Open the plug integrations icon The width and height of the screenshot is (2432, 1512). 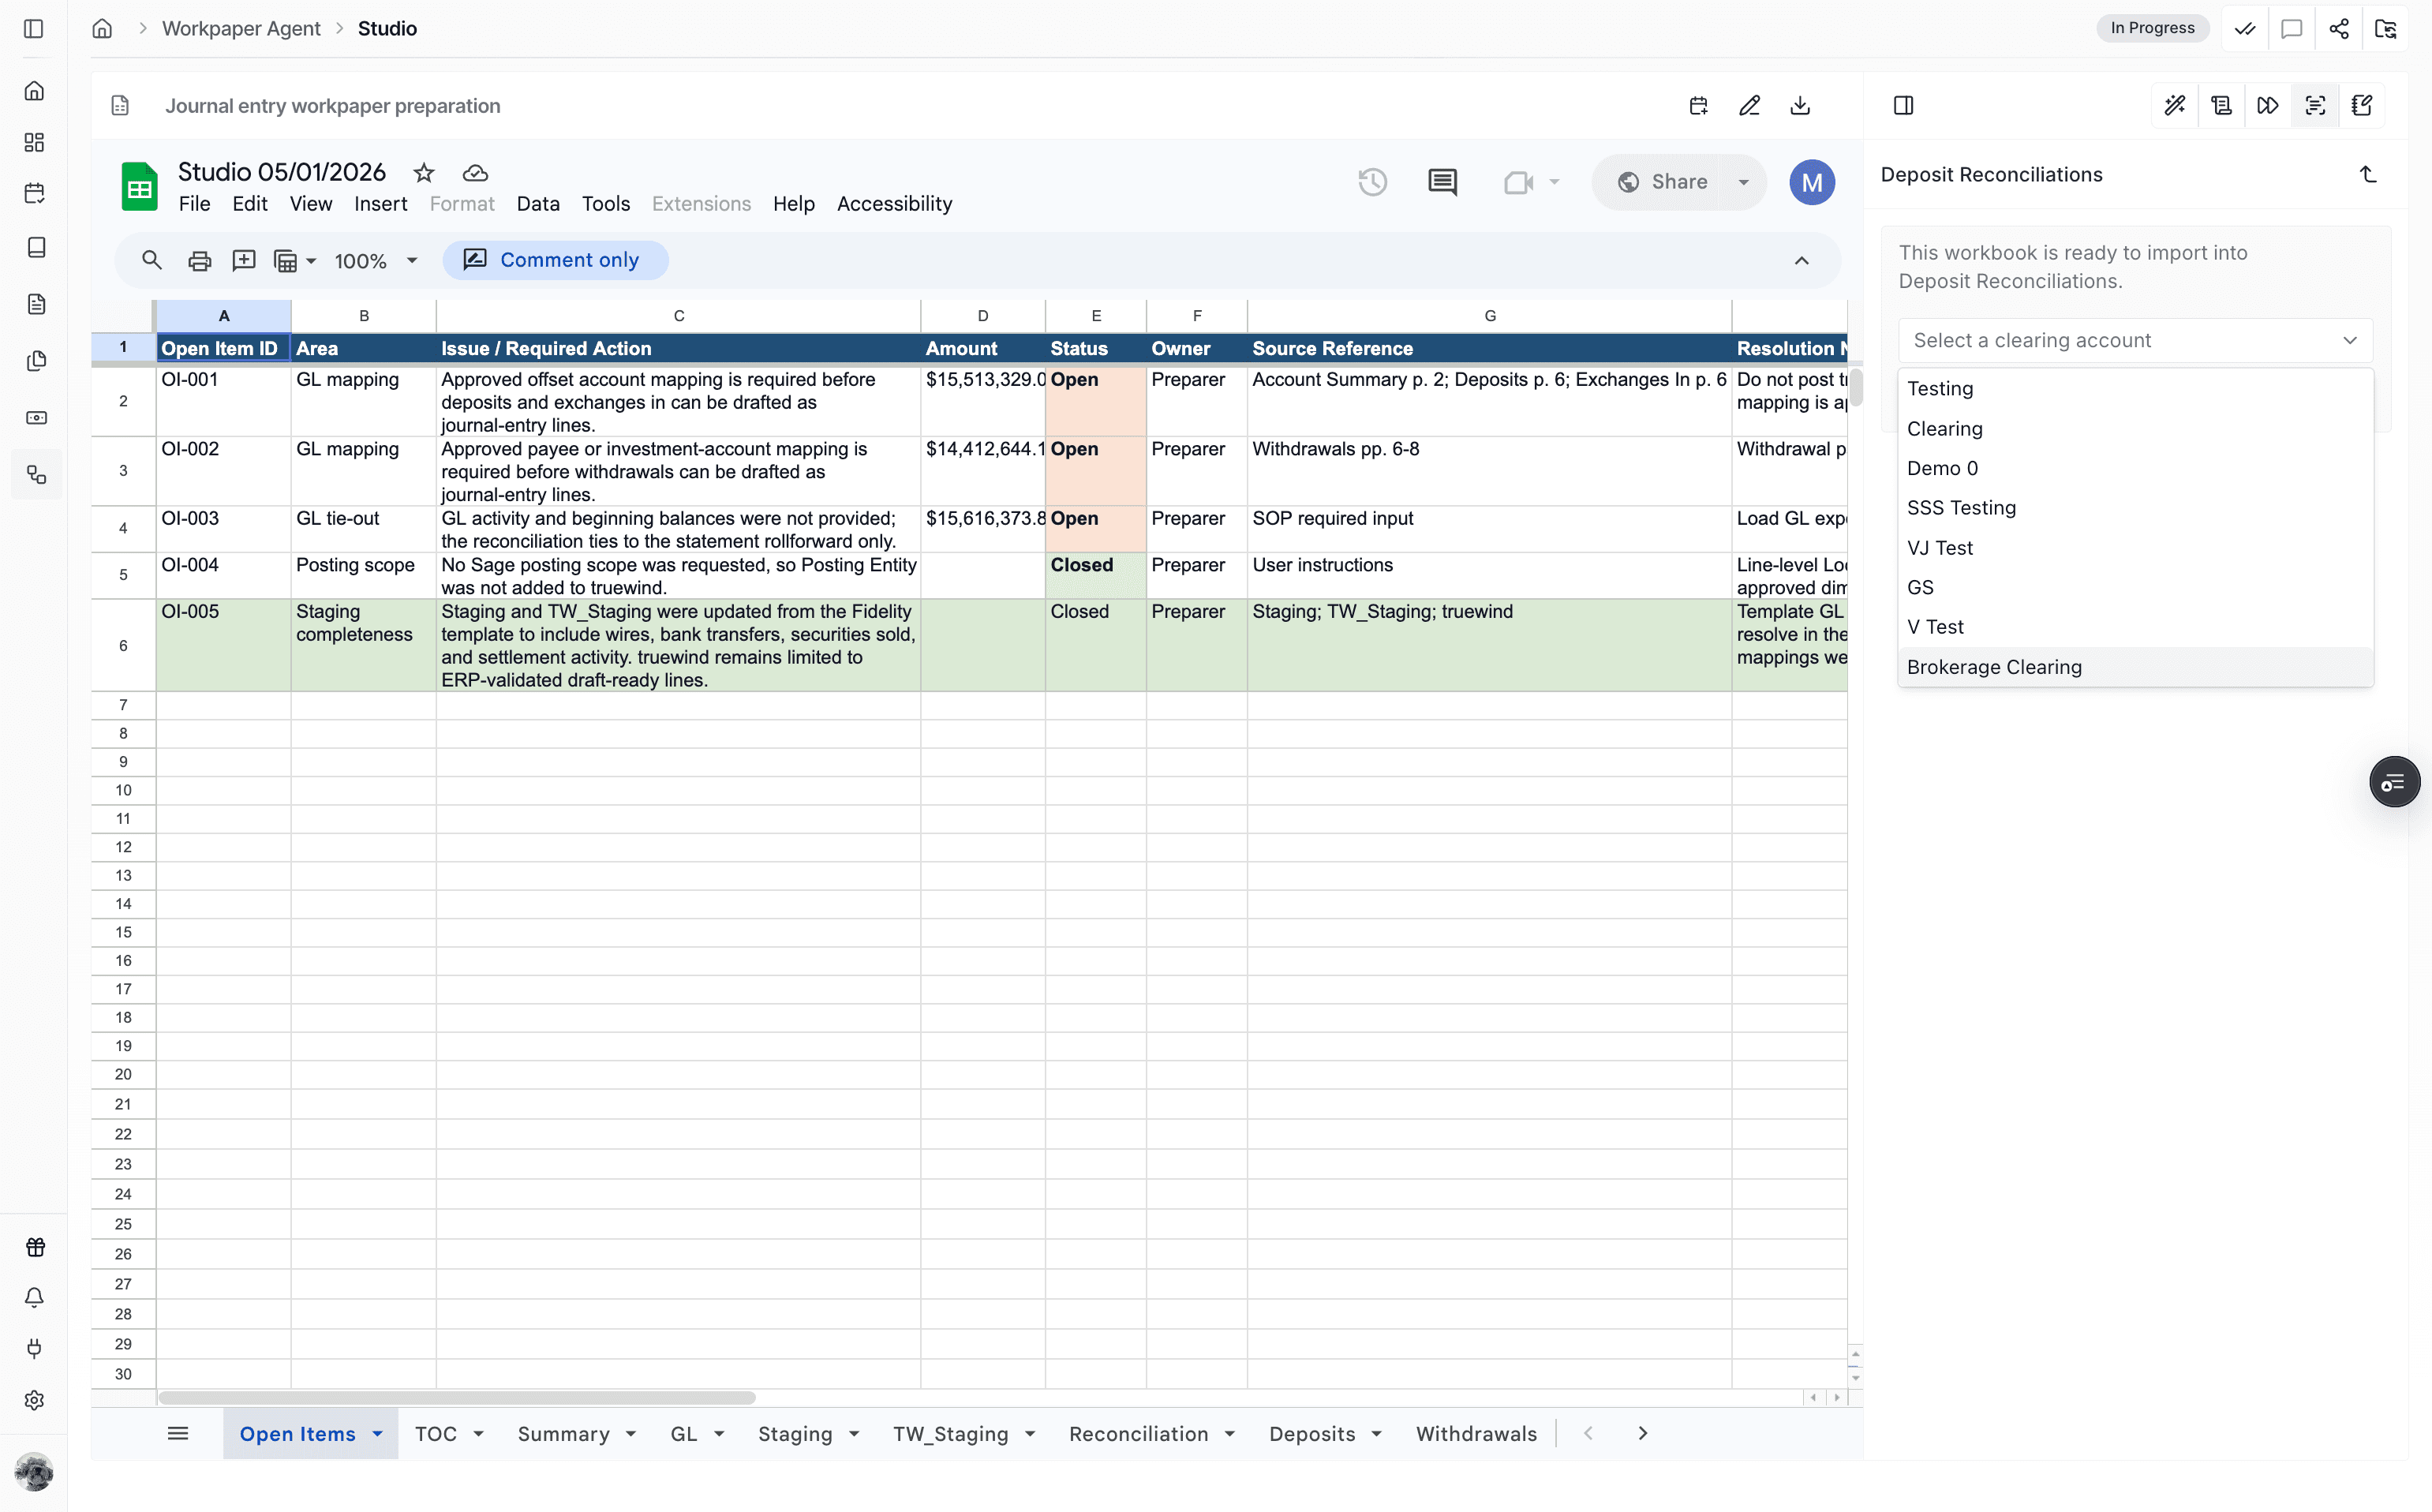point(35,1348)
